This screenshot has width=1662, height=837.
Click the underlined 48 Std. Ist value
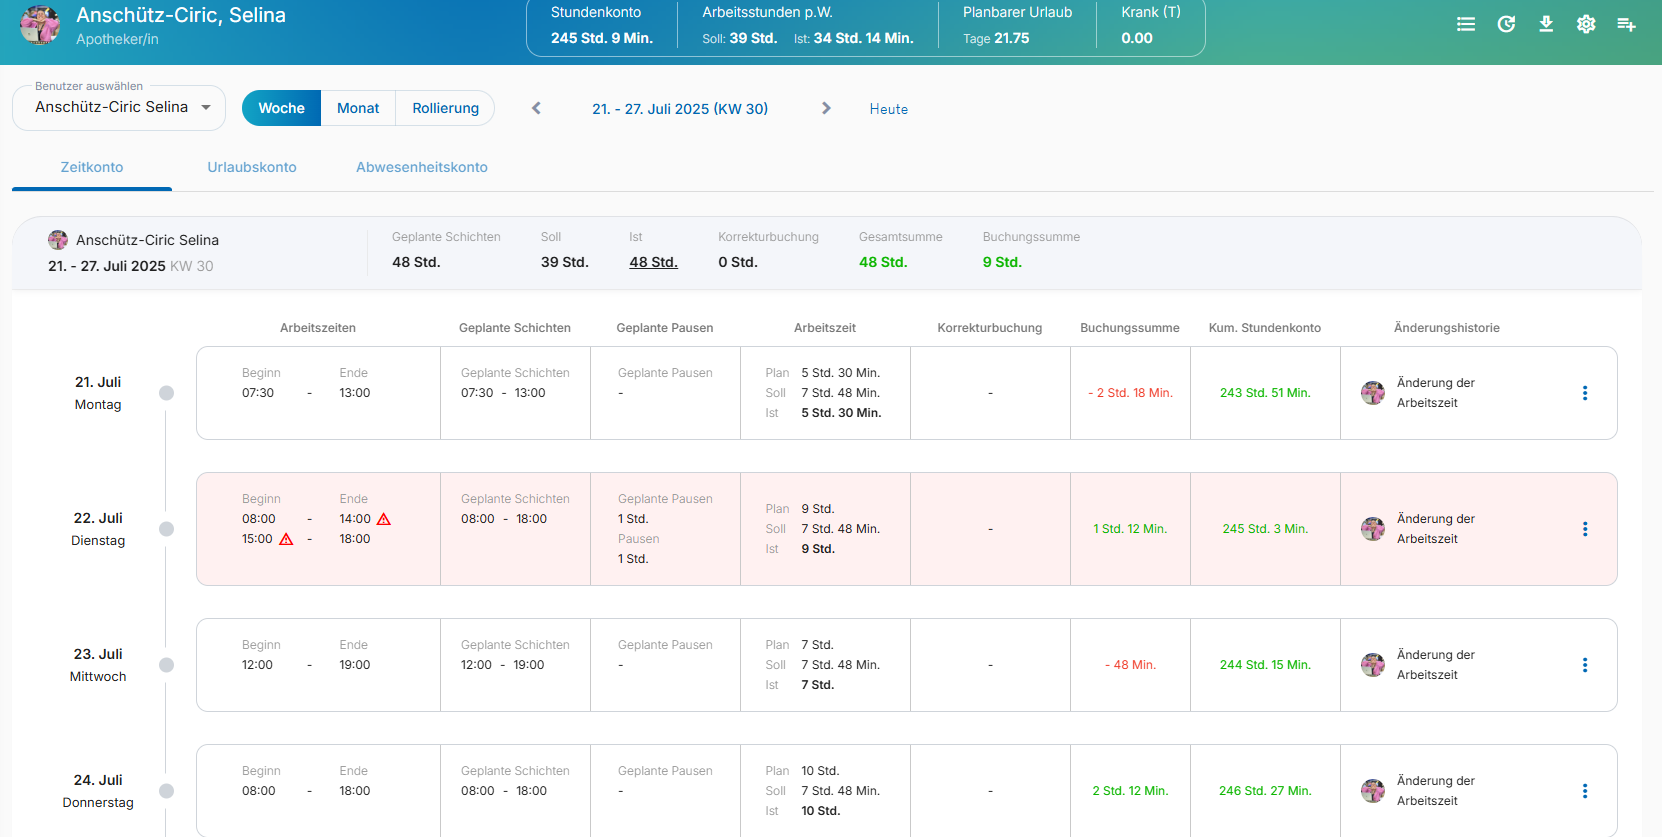tap(653, 262)
